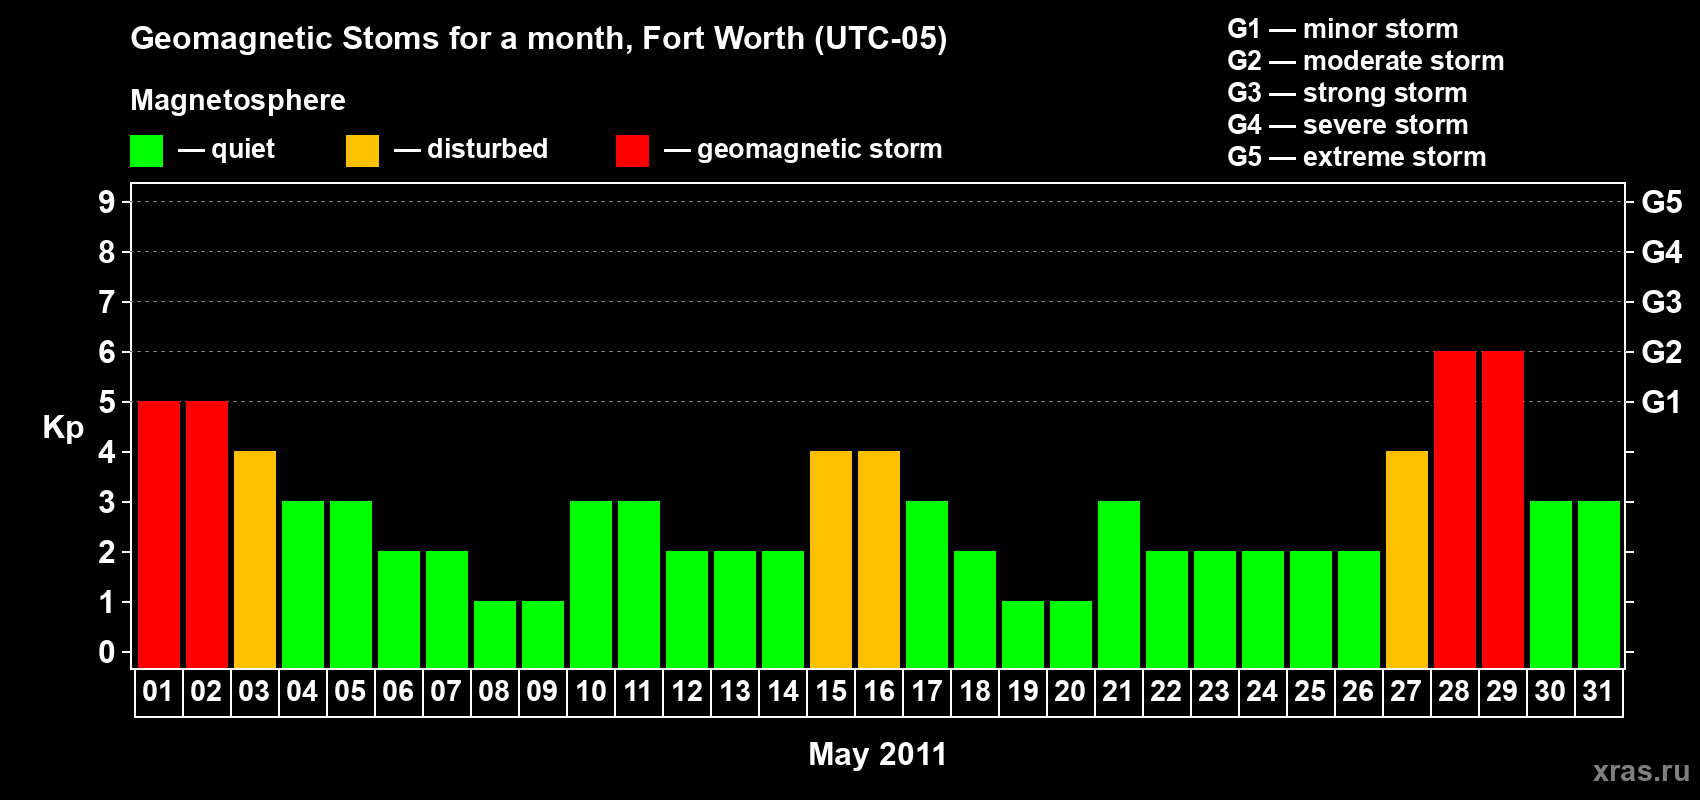Click the '9' value on Kp axis

pos(107,202)
